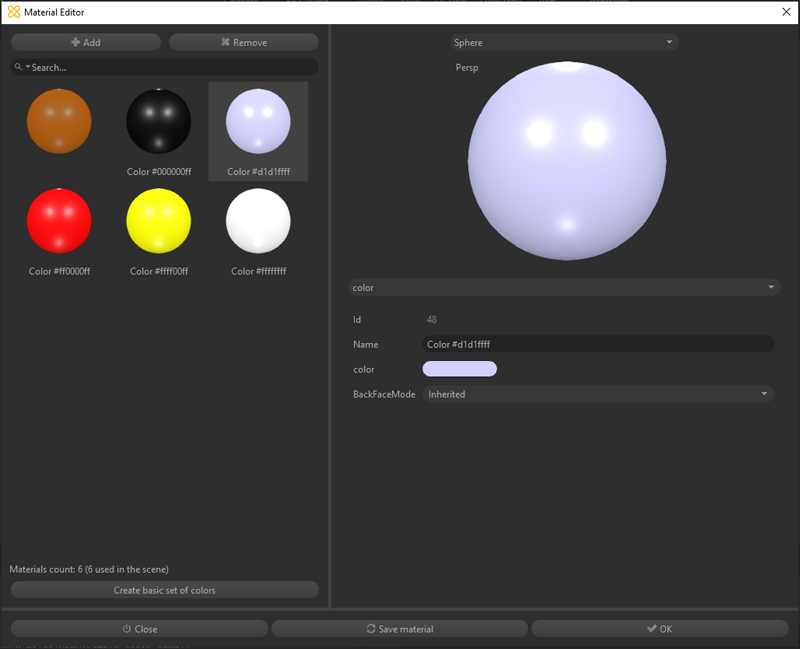Select the yellow Color #ffff00ff material
800x649 pixels.
(159, 231)
